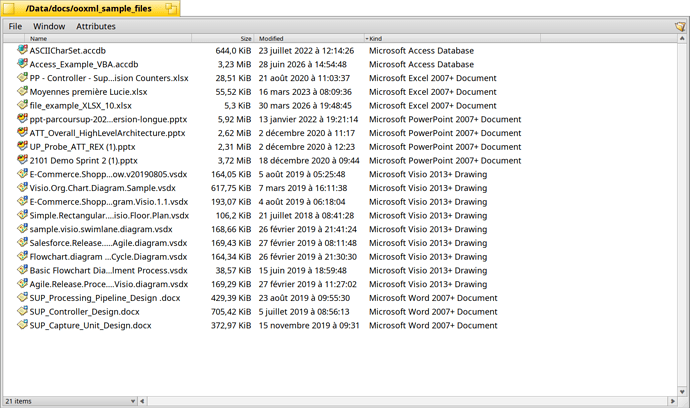
Task: Click date 23 juillet 2022 à 12:14:26
Action: click(x=306, y=51)
